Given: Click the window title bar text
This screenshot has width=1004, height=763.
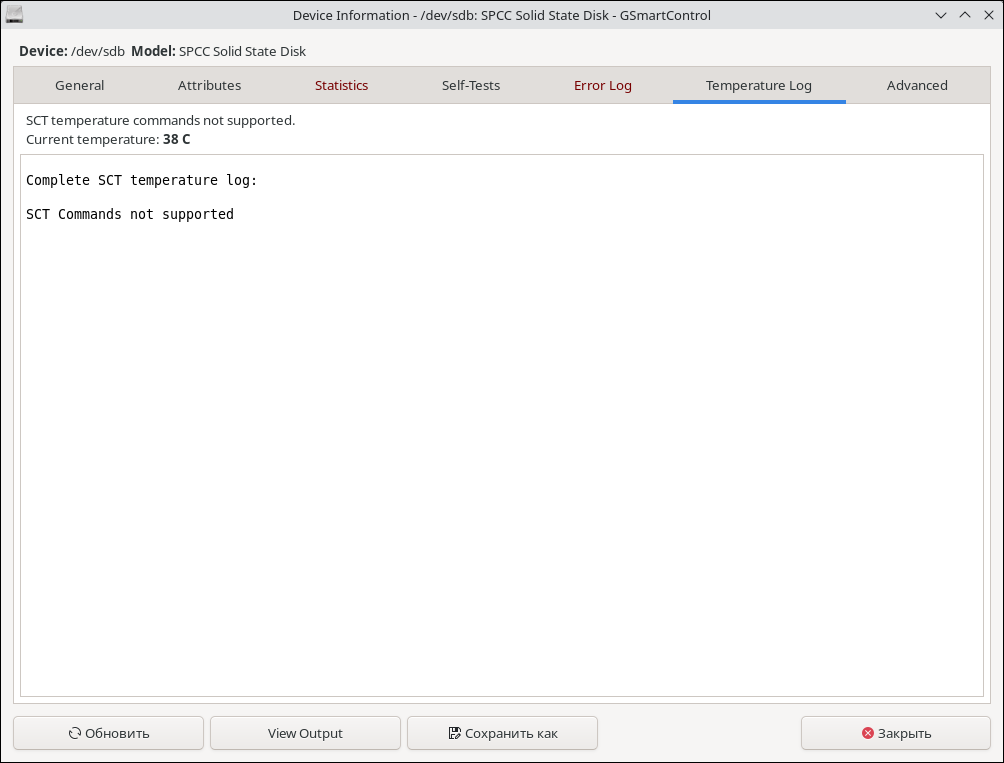Looking at the screenshot, I should 502,15.
